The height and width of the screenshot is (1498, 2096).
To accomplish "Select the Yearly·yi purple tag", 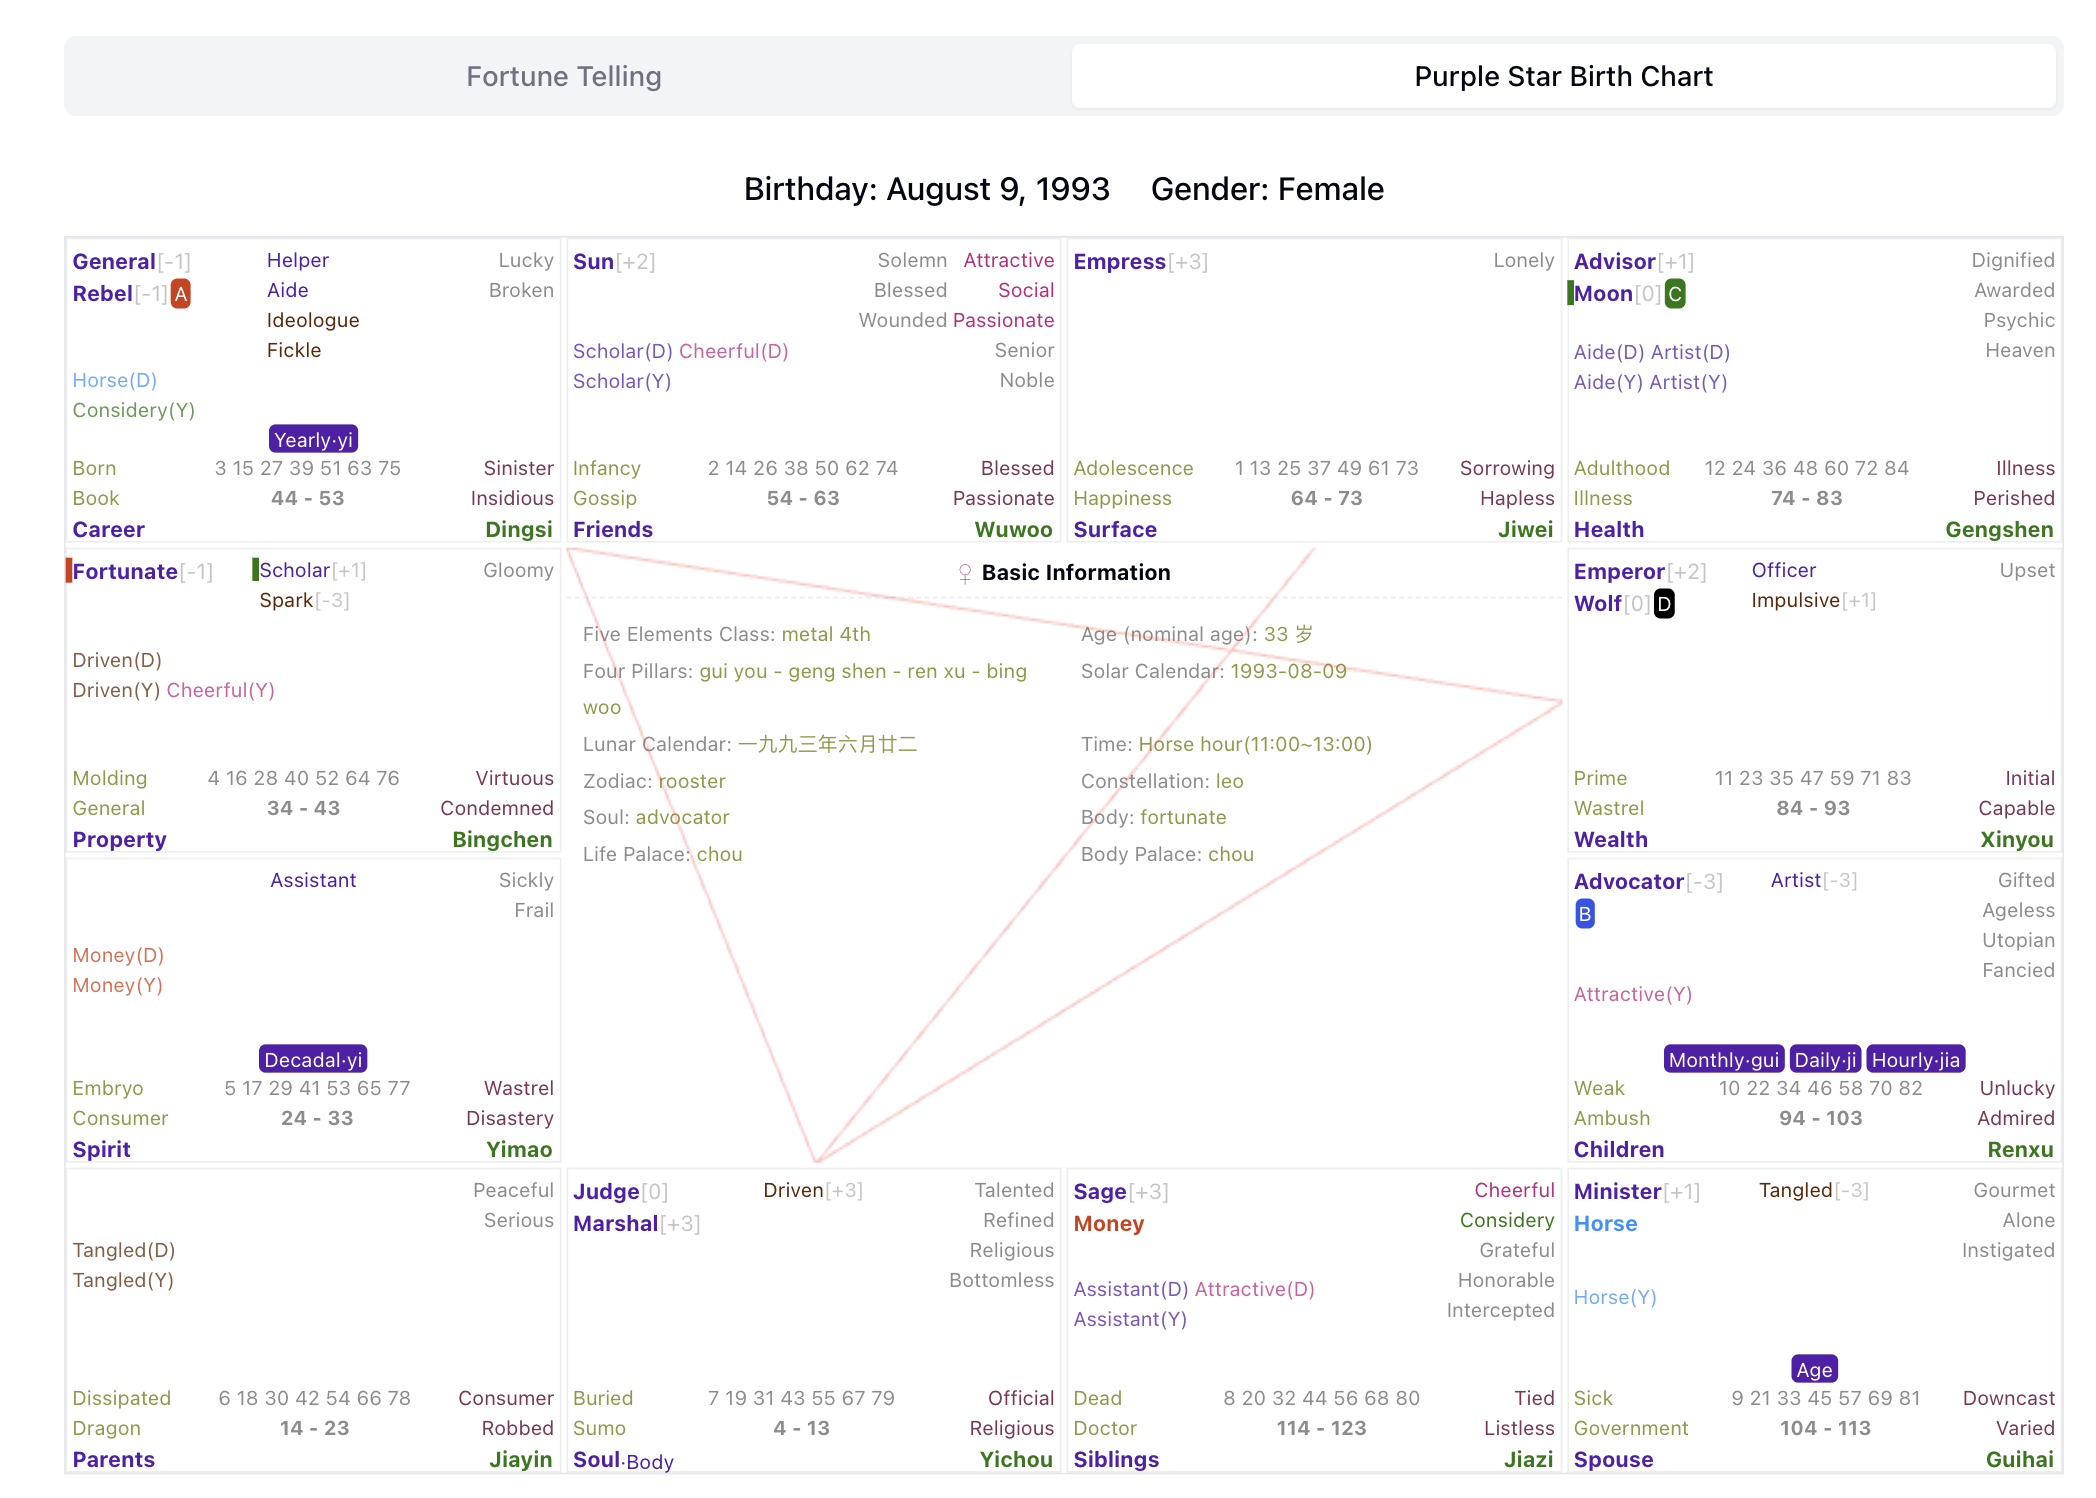I will [x=313, y=440].
